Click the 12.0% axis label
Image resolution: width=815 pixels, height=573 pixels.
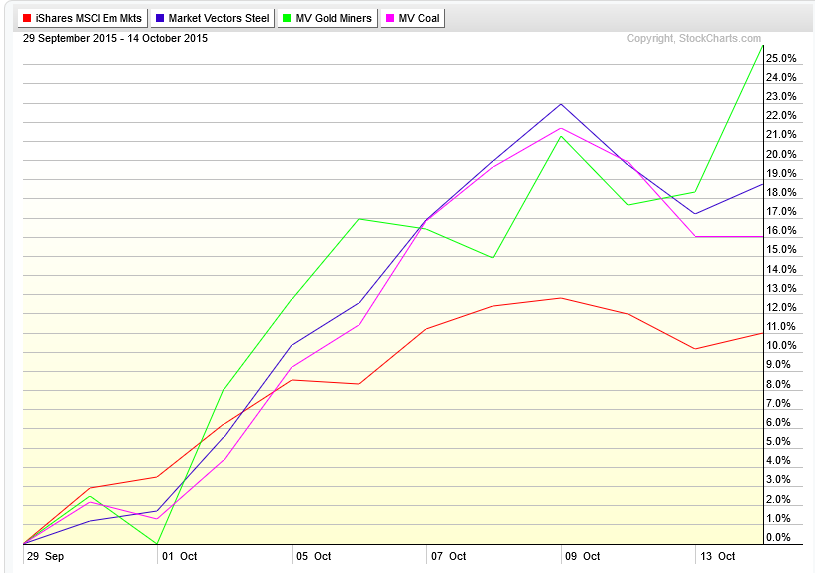(x=781, y=307)
